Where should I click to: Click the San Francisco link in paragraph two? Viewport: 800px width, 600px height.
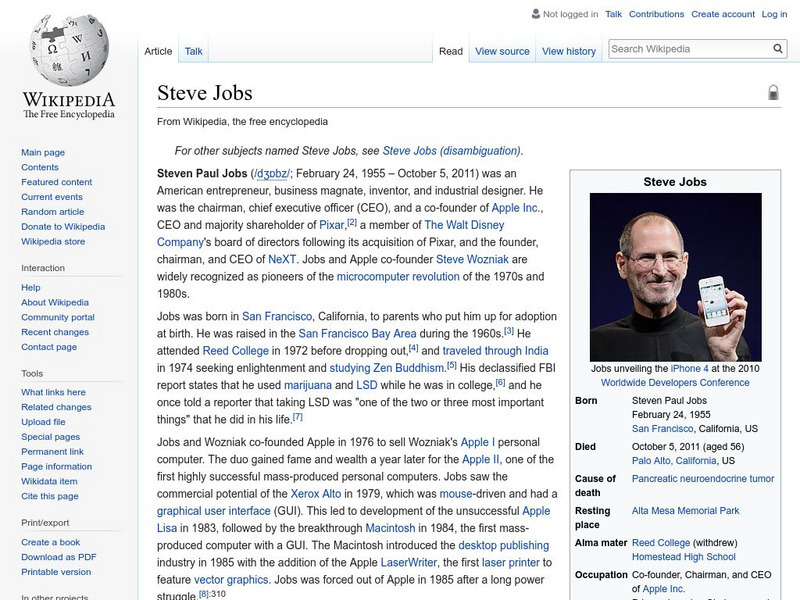(x=277, y=316)
